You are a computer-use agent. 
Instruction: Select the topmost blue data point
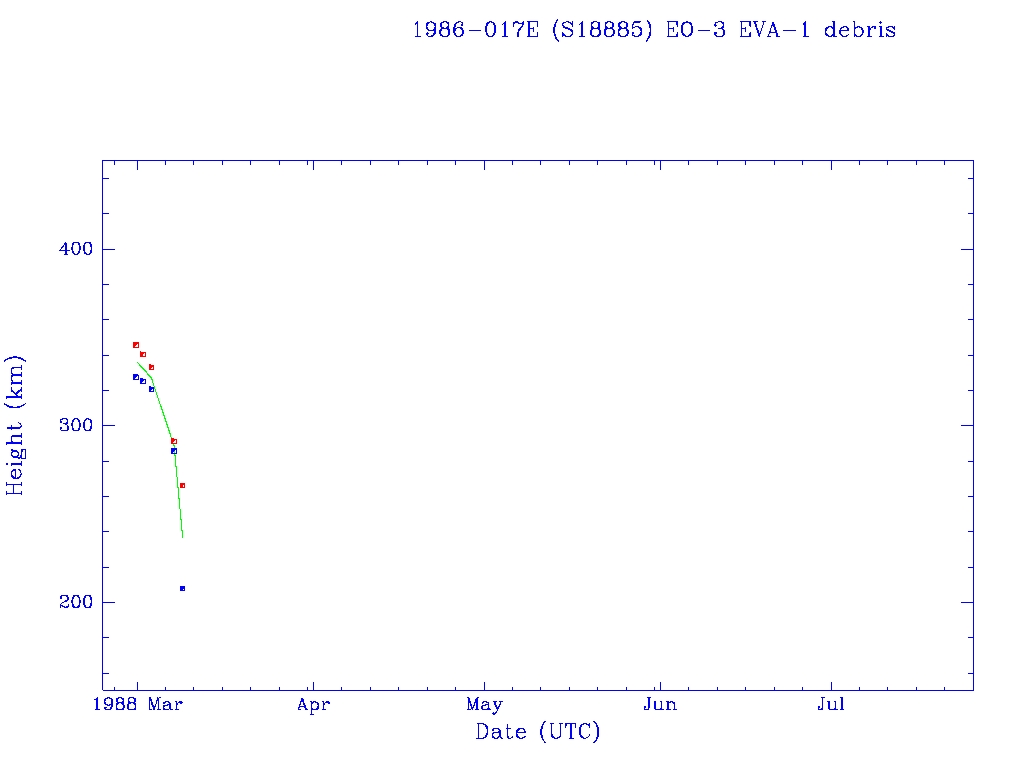tap(136, 377)
